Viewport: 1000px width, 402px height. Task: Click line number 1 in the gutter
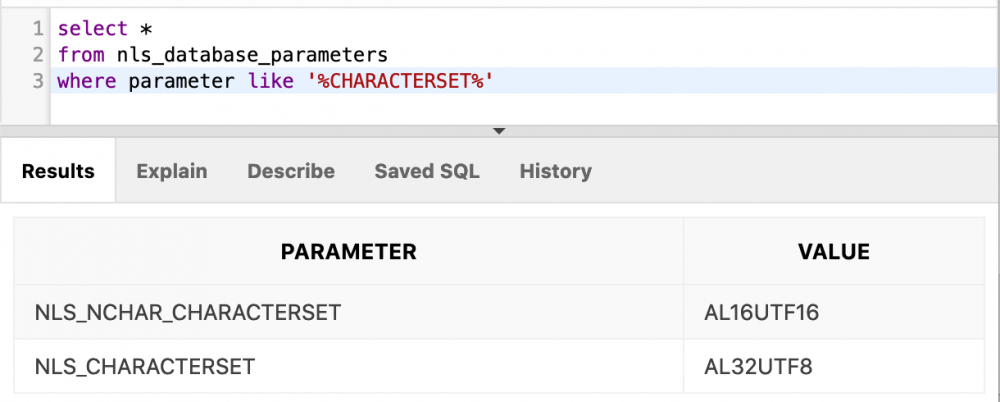click(x=37, y=29)
